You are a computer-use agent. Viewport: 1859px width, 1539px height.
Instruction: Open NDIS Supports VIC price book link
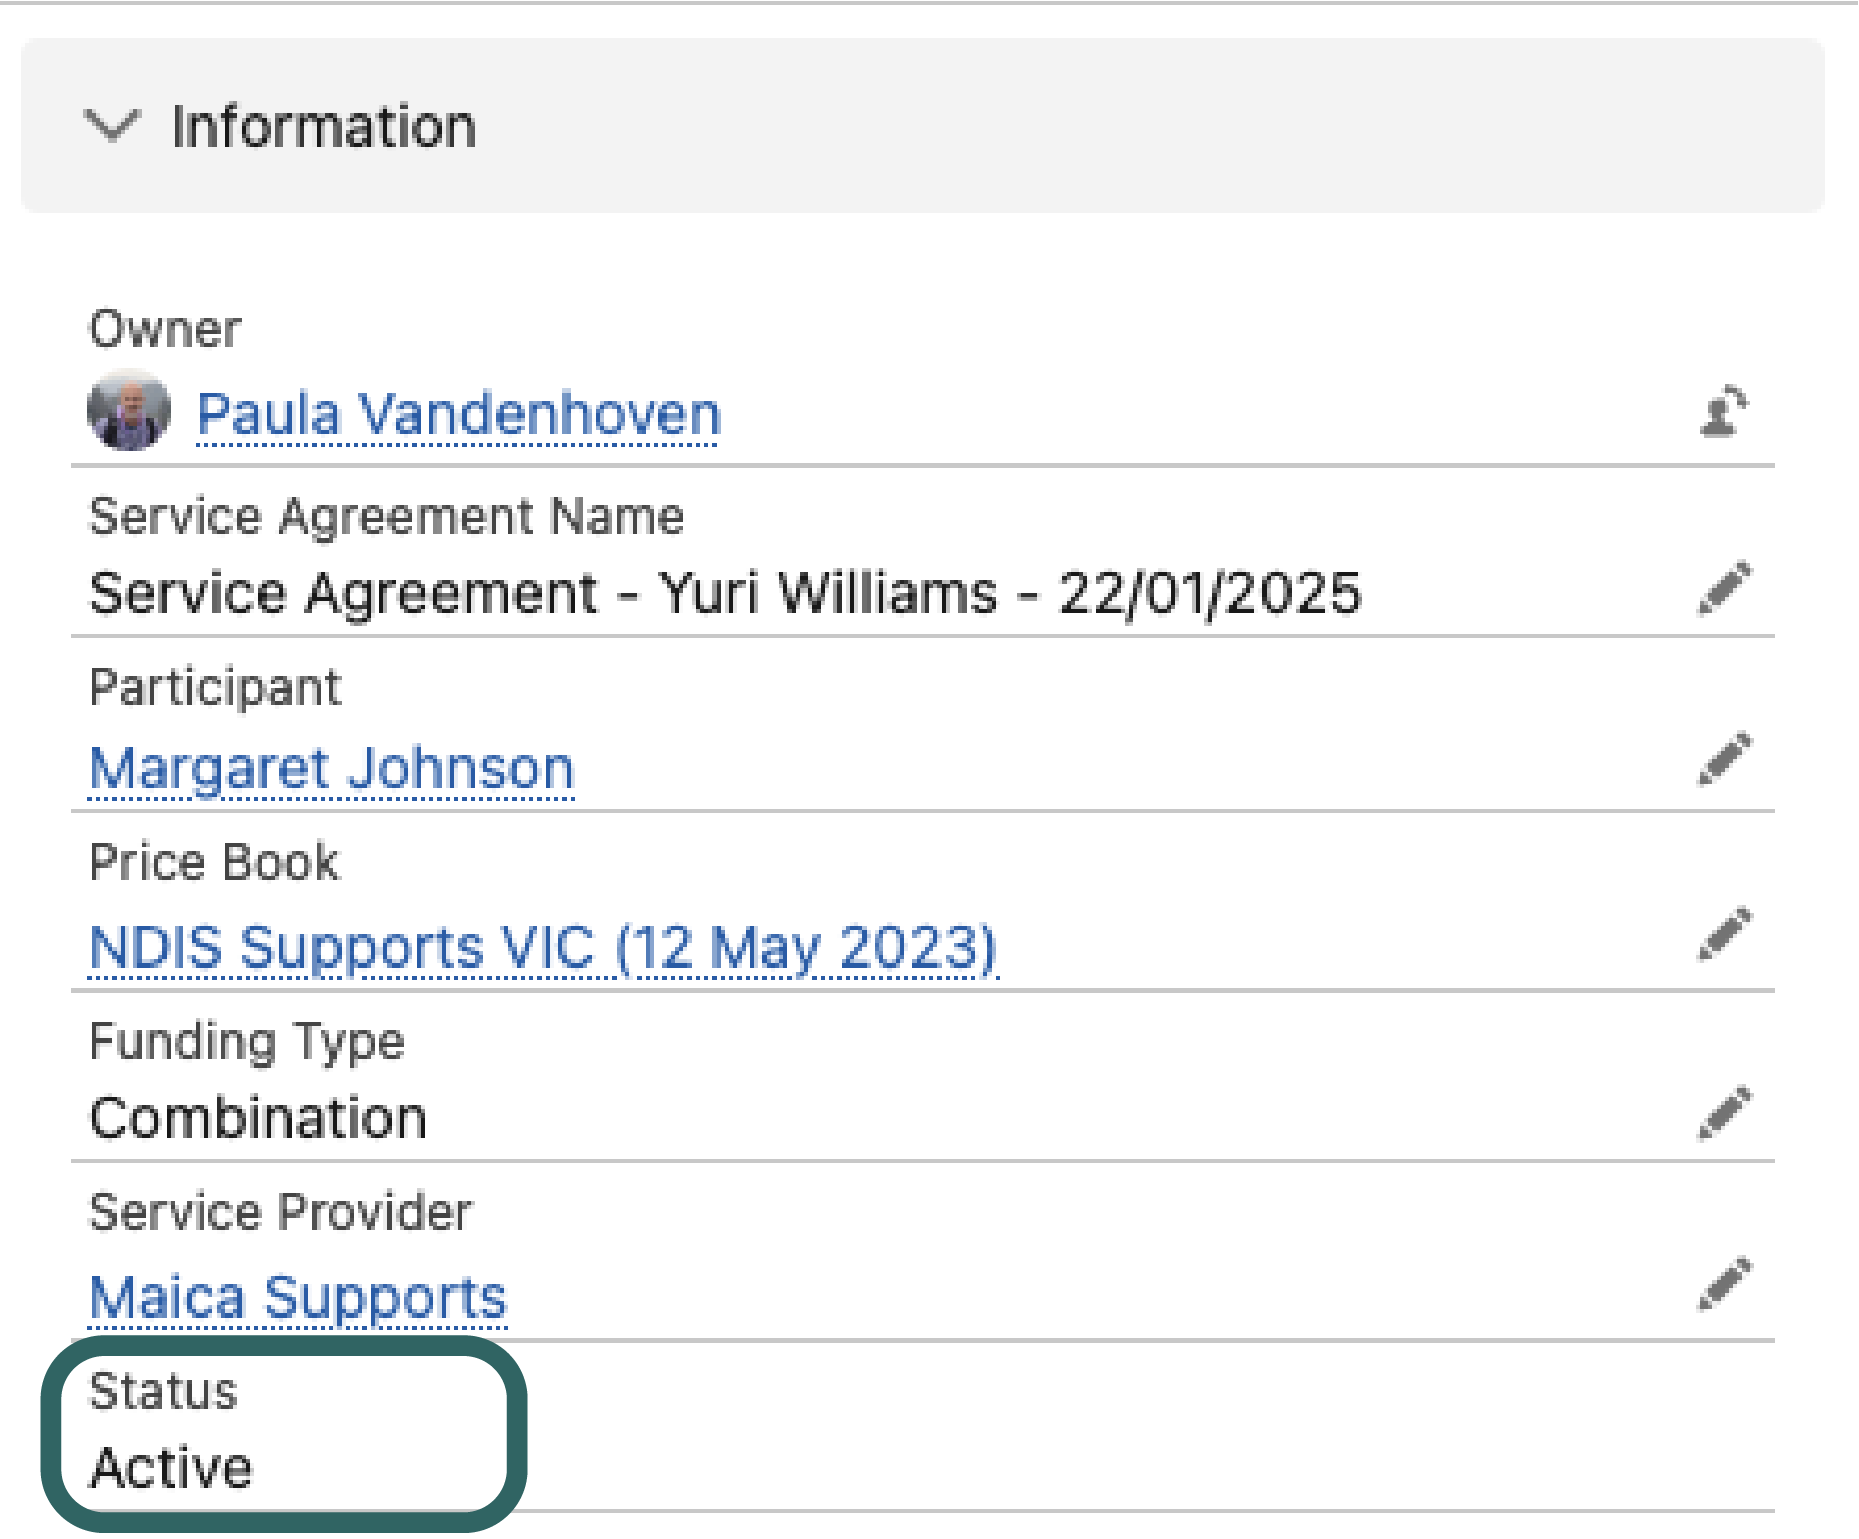click(x=543, y=946)
